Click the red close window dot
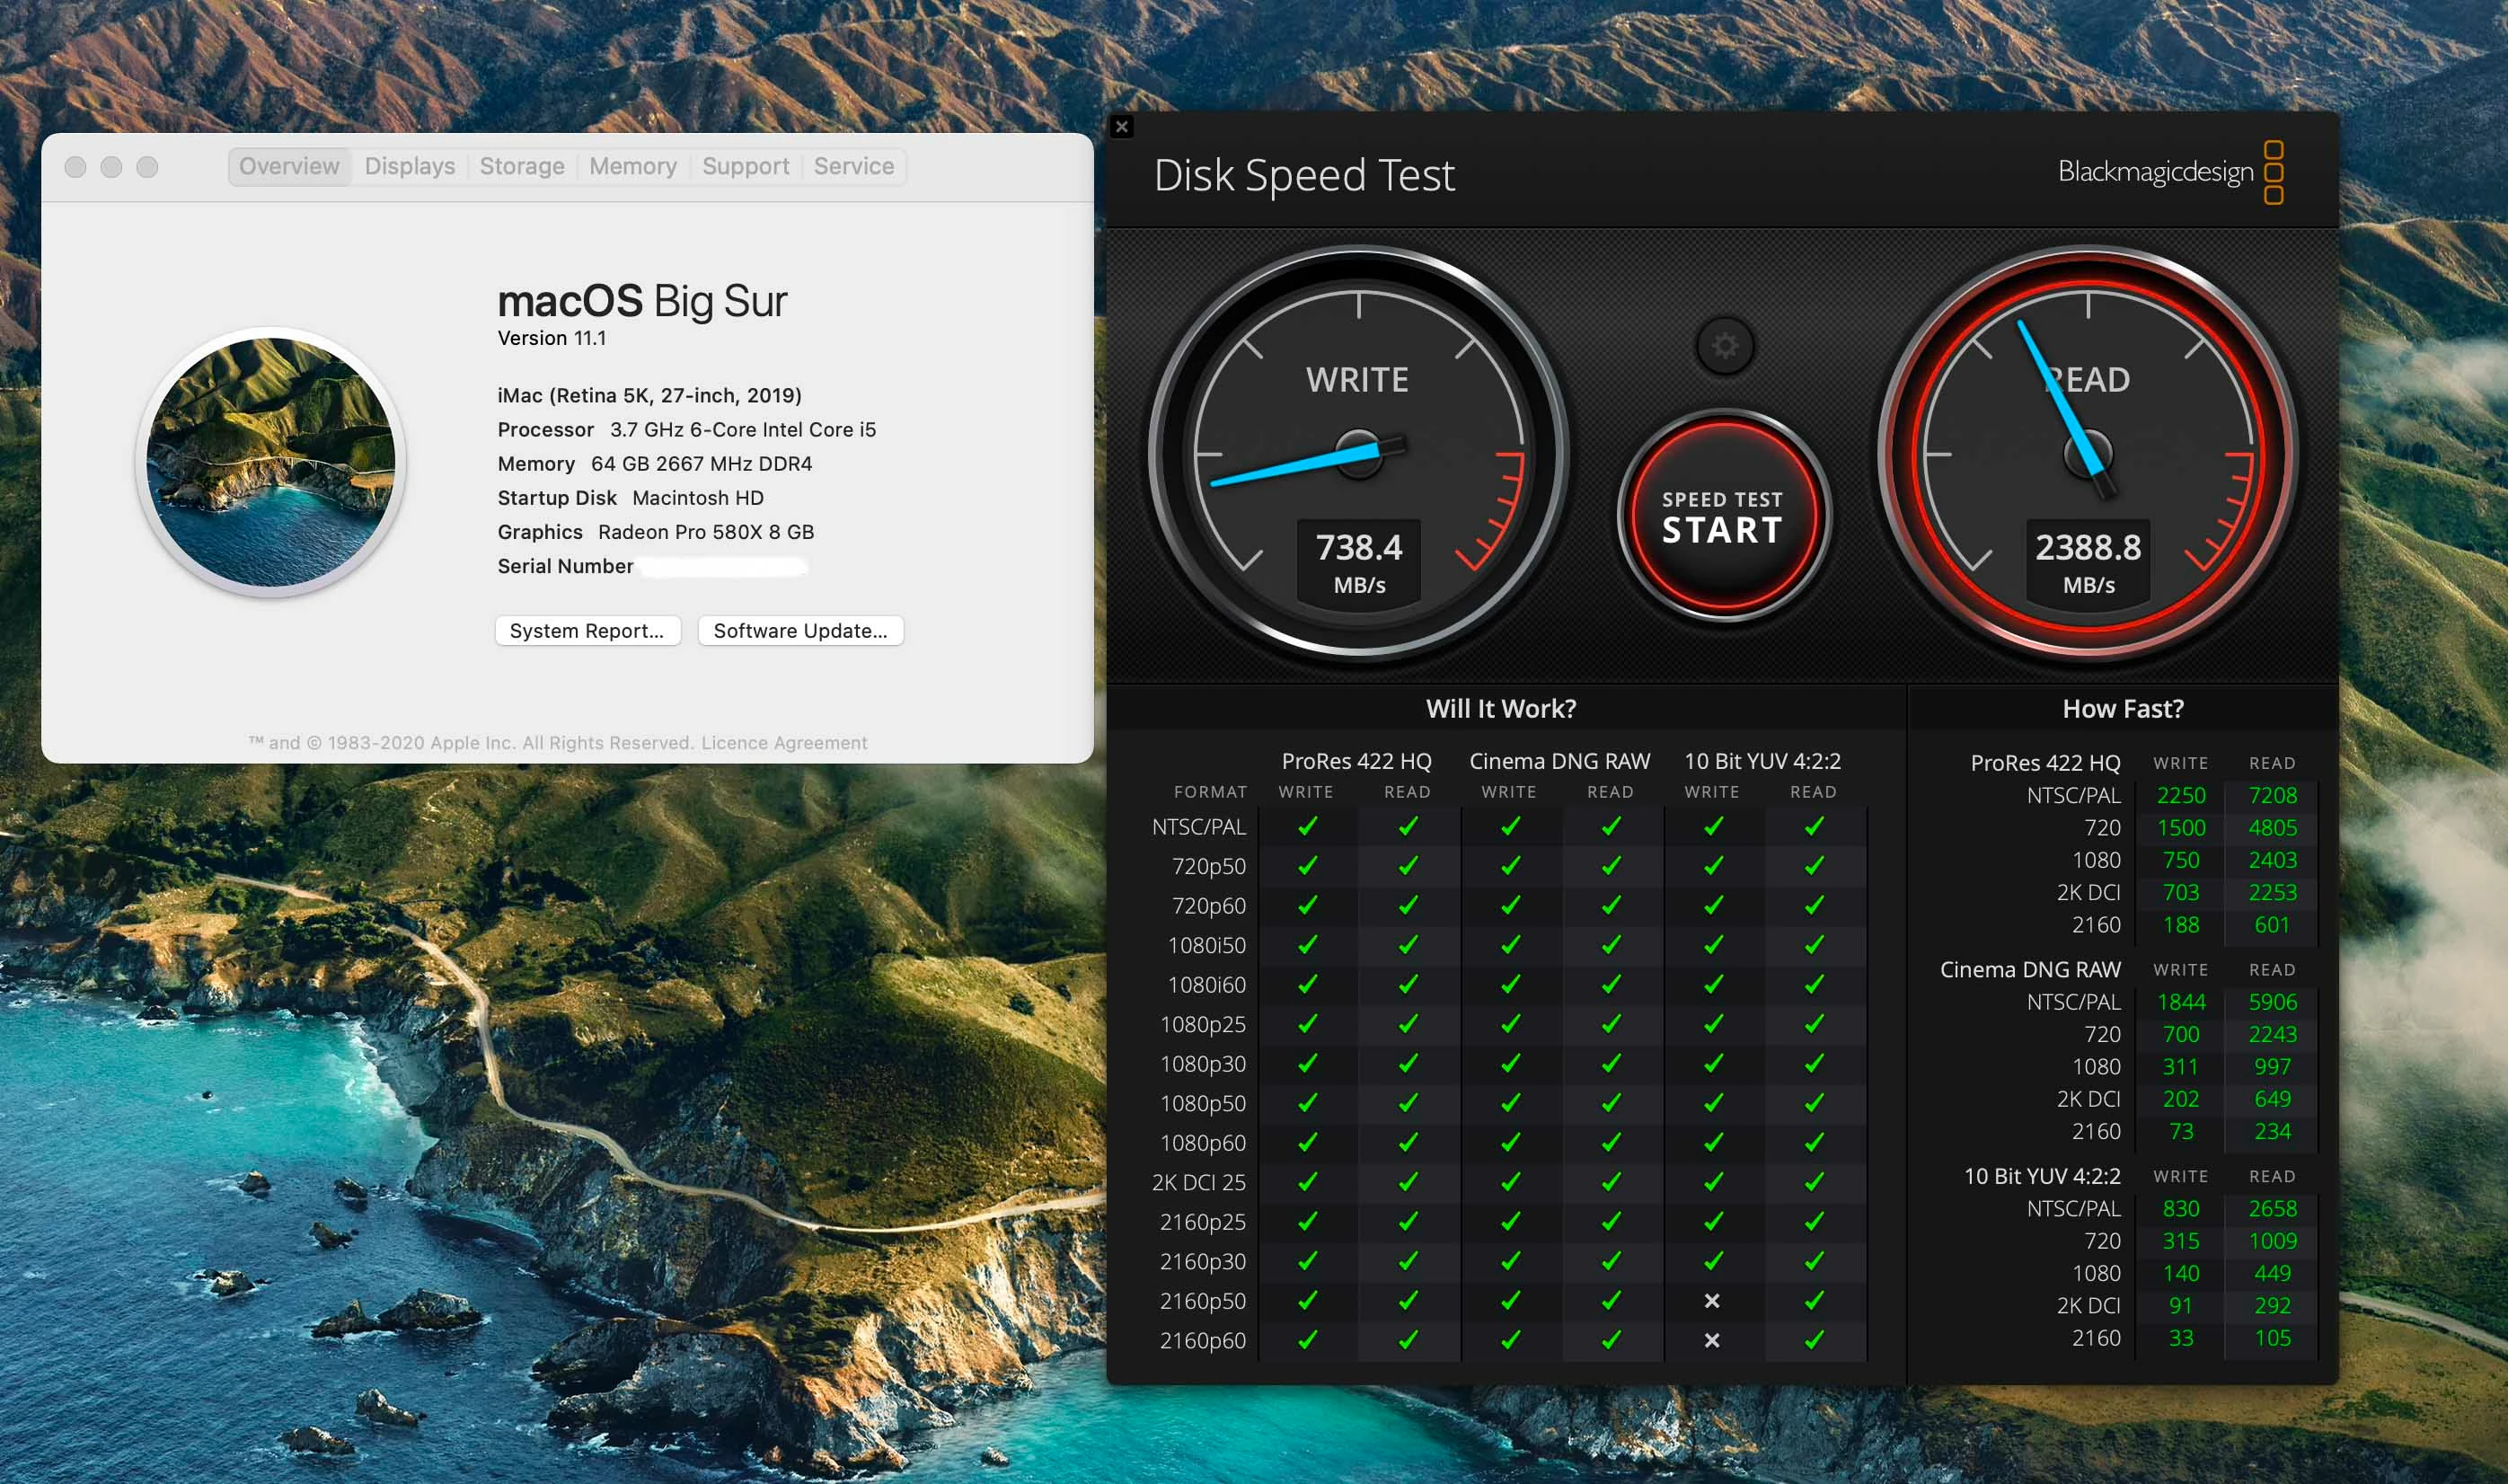 pyautogui.click(x=75, y=167)
